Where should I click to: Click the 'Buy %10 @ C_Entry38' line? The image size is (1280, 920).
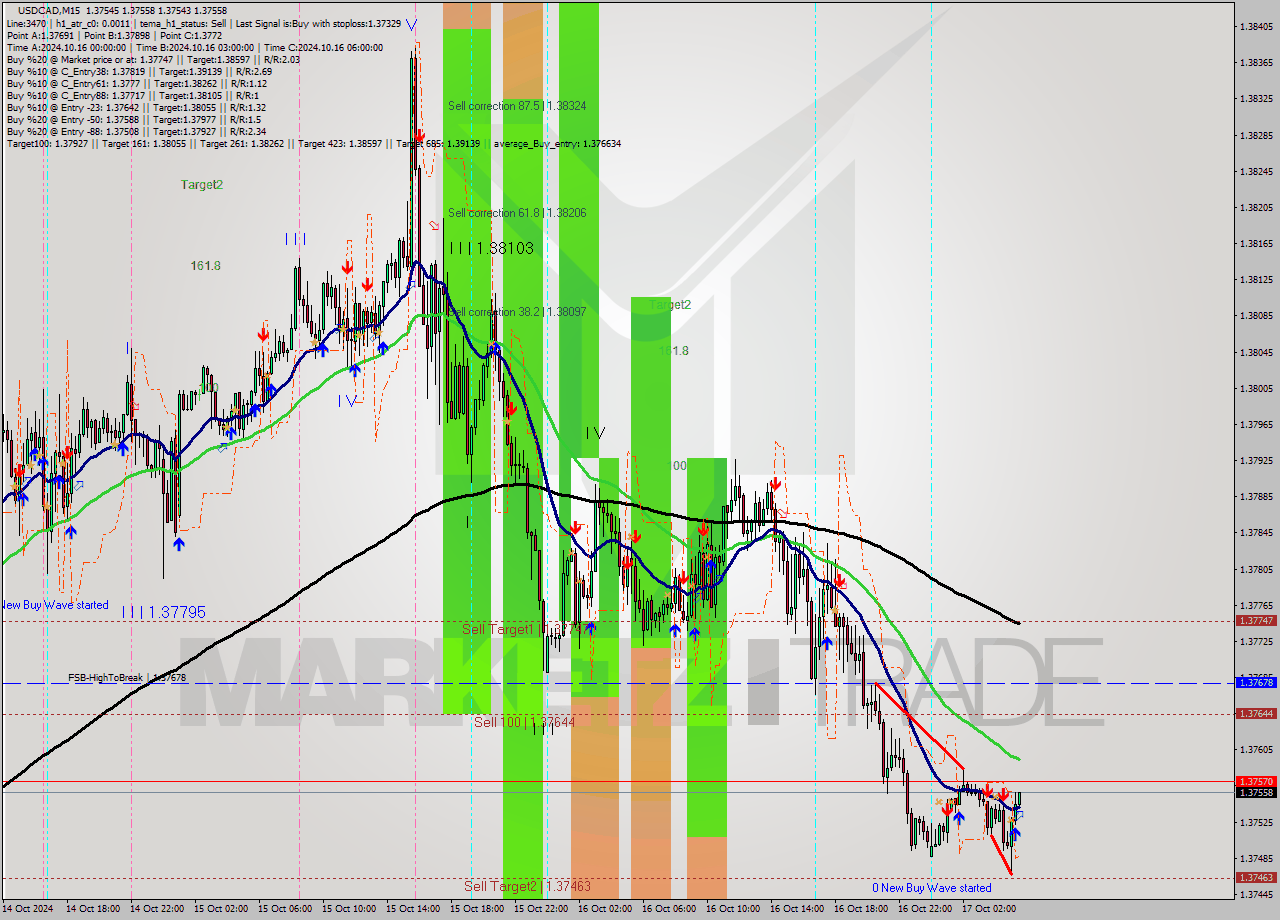[x=138, y=71]
